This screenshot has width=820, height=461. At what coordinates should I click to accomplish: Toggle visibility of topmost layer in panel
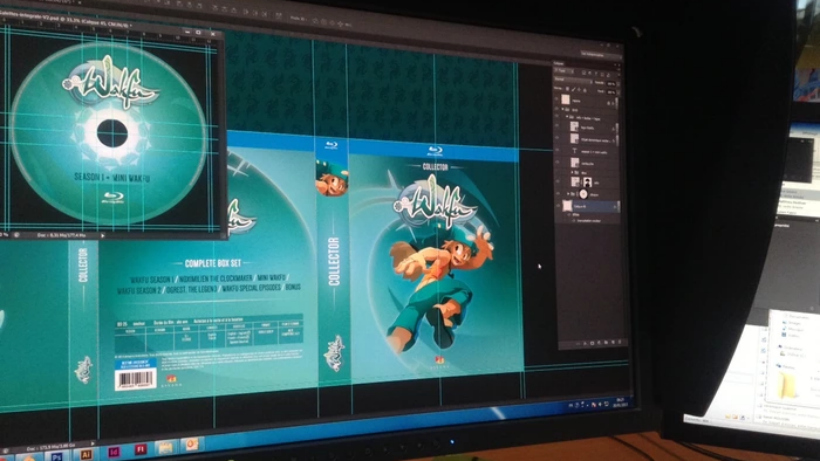click(x=557, y=99)
